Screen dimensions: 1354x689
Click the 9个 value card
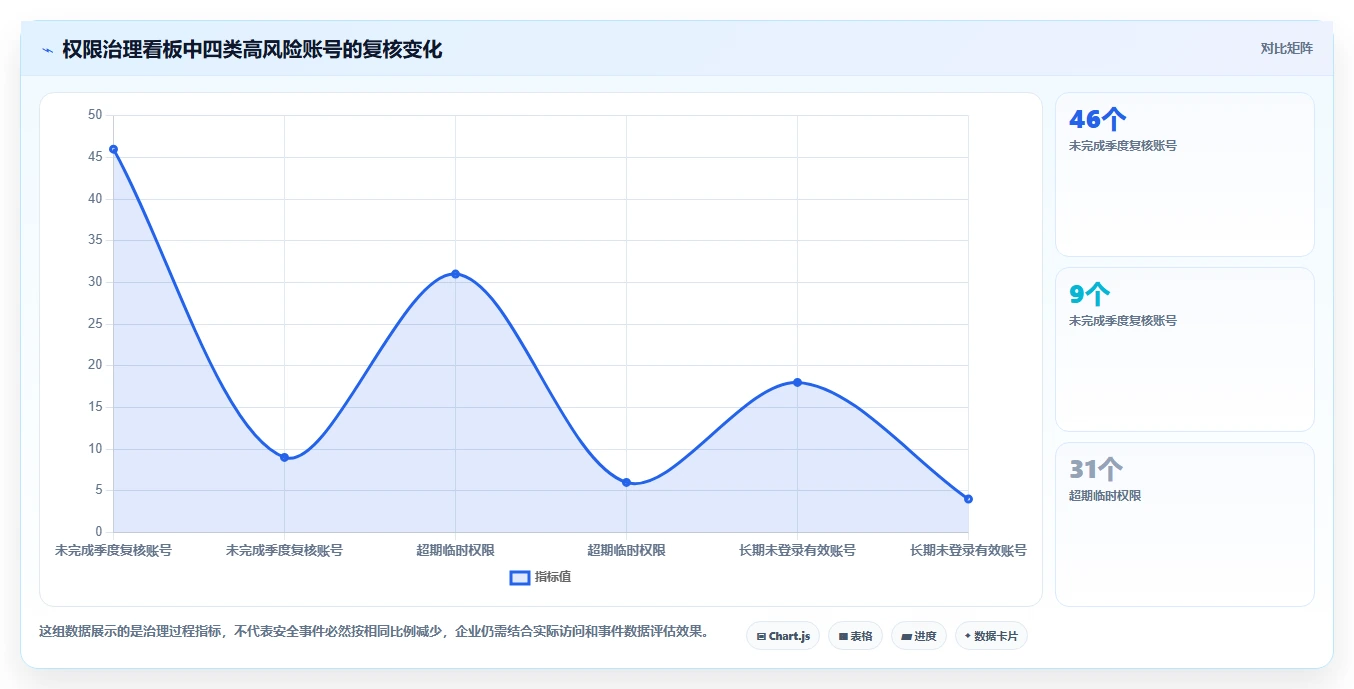coord(1185,349)
